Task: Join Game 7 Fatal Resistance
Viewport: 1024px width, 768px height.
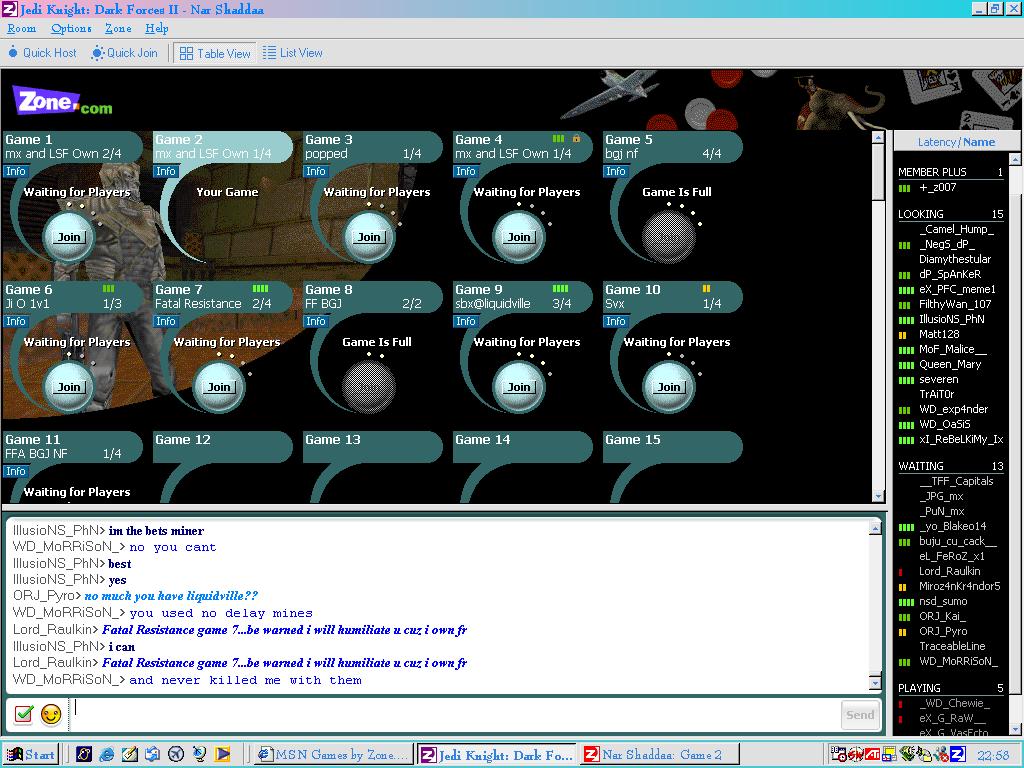Action: 219,387
